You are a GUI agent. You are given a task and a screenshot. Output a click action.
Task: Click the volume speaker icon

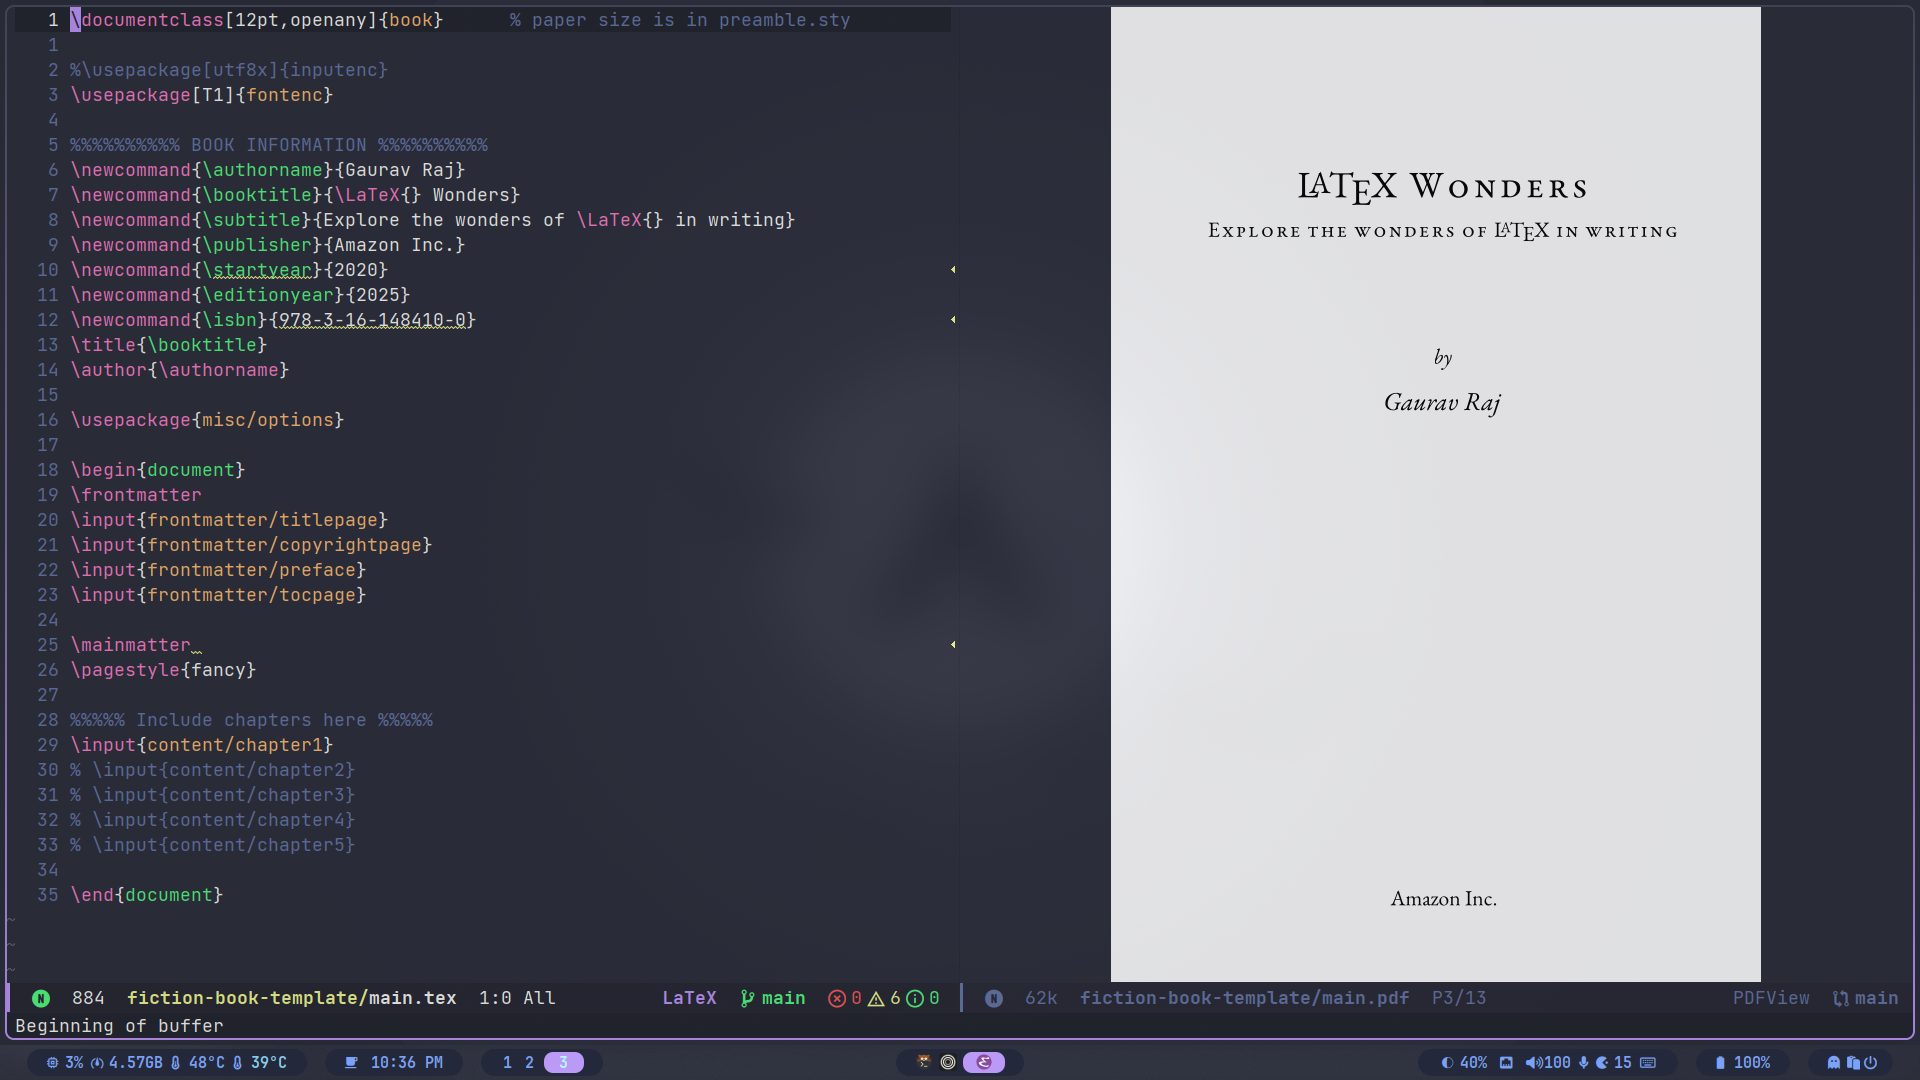click(1533, 1063)
